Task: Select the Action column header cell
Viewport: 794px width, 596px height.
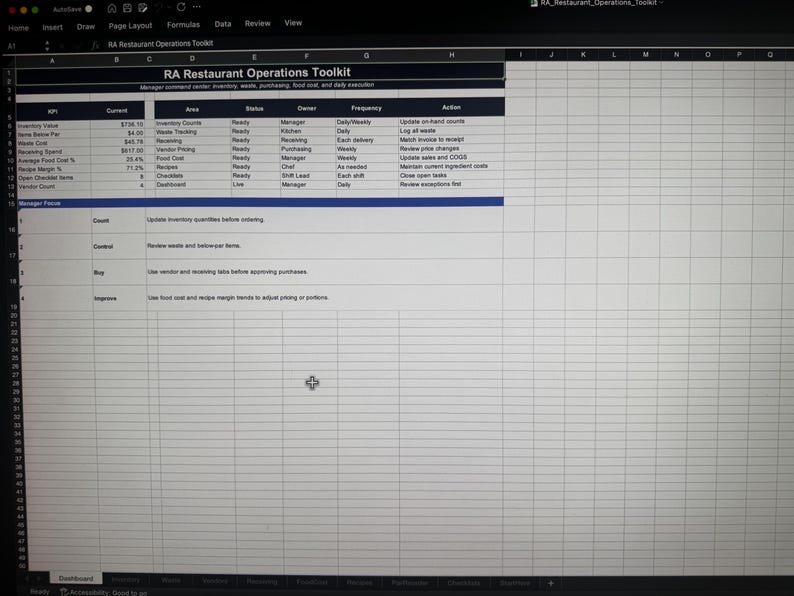Action: click(x=451, y=107)
